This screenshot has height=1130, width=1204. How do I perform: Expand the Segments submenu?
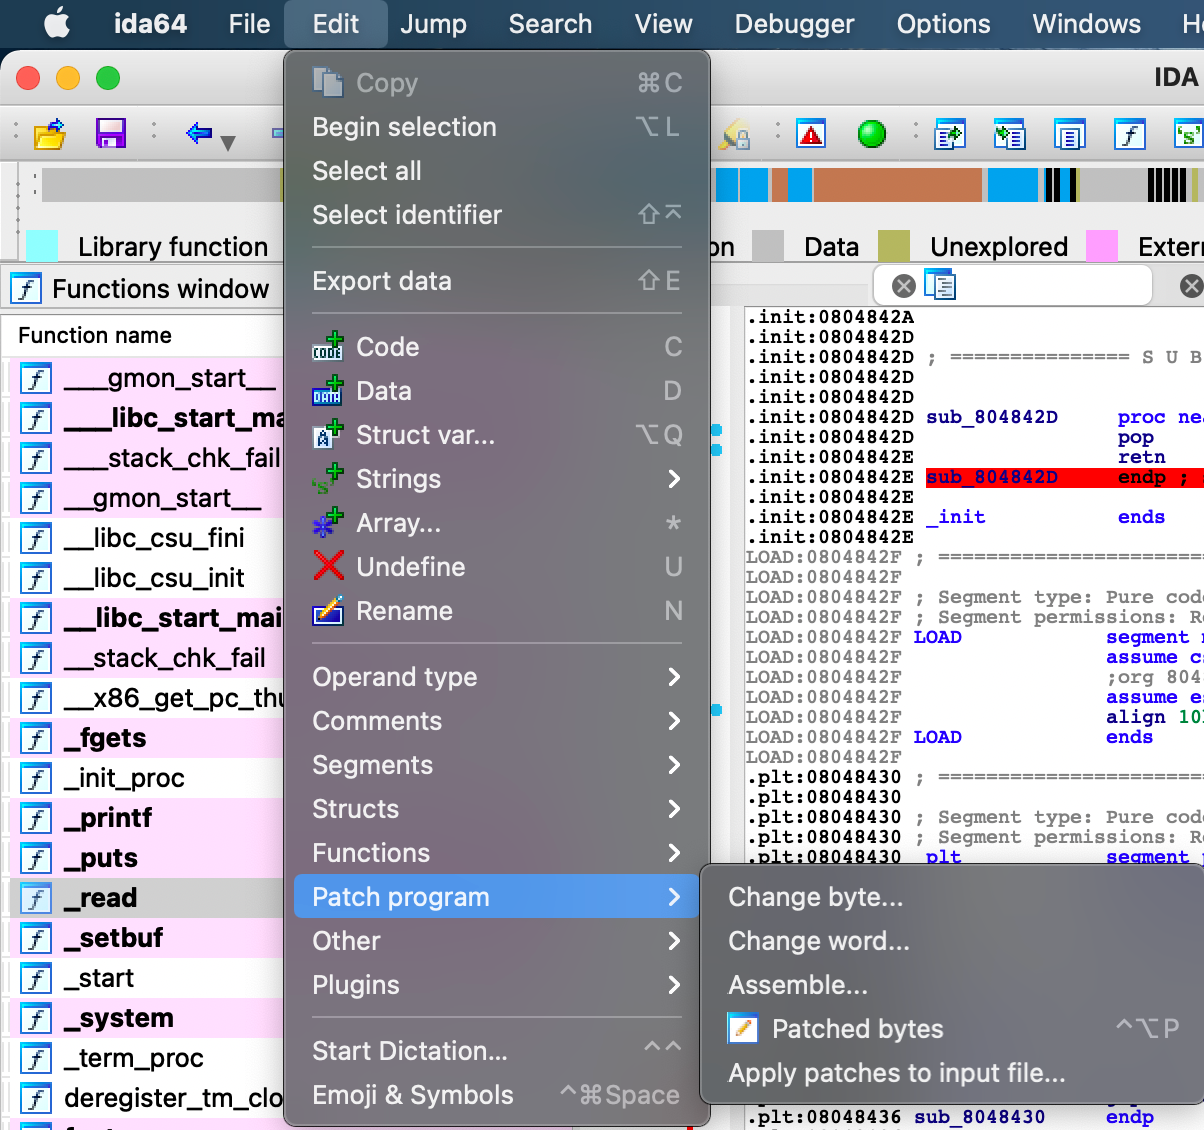point(497,765)
